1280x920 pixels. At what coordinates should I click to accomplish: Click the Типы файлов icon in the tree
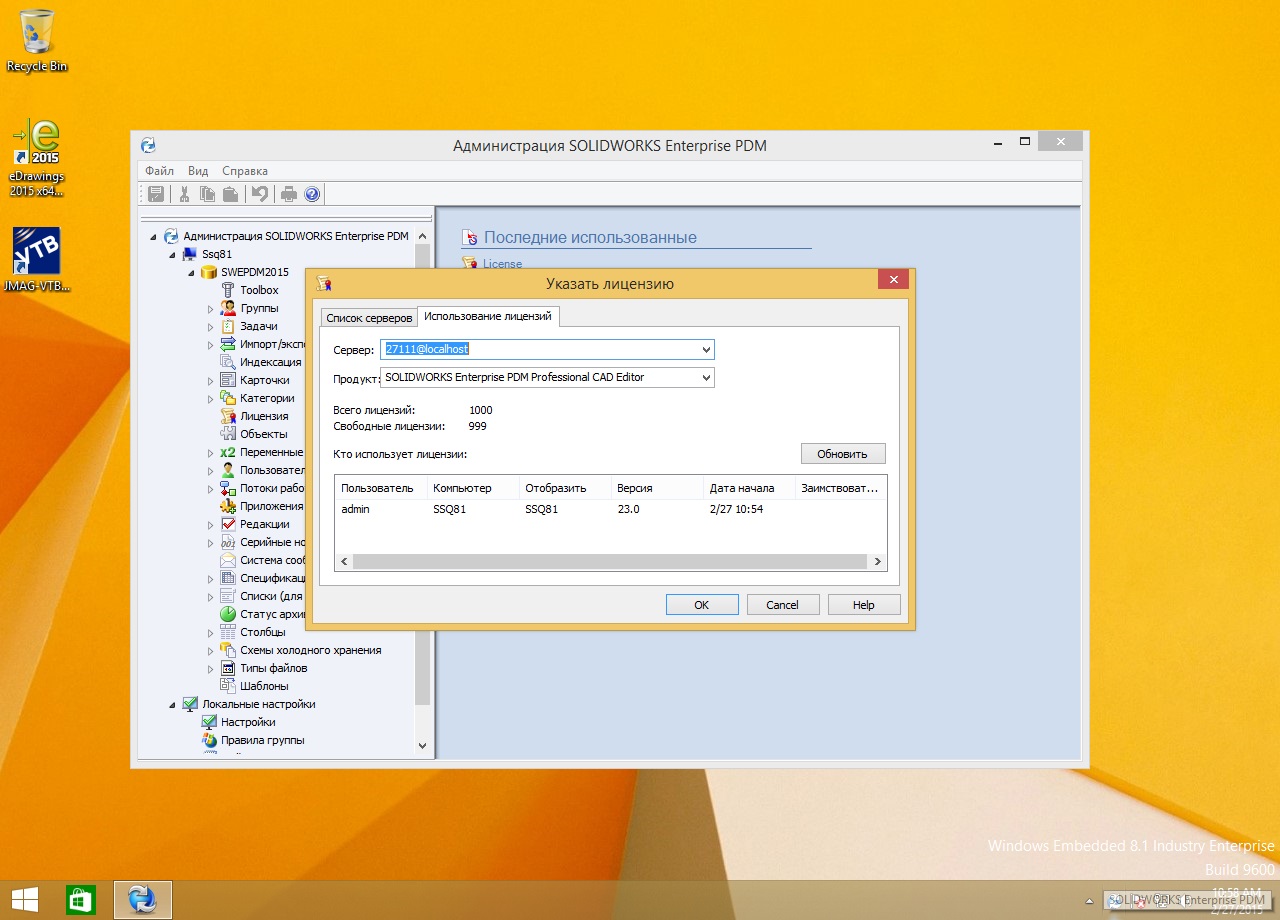228,668
